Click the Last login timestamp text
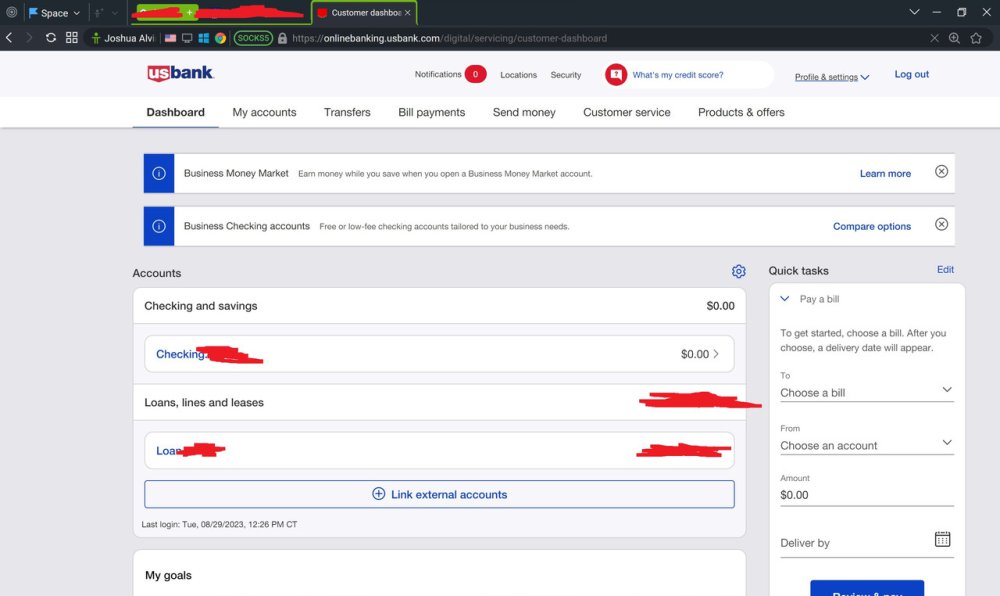This screenshot has height=596, width=1000. coord(219,524)
